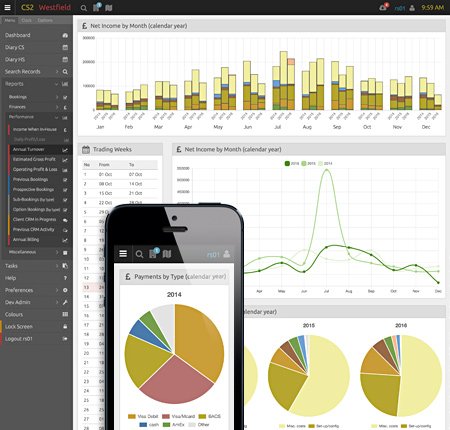Open the clipboard icon with blue badge

tap(97, 7)
